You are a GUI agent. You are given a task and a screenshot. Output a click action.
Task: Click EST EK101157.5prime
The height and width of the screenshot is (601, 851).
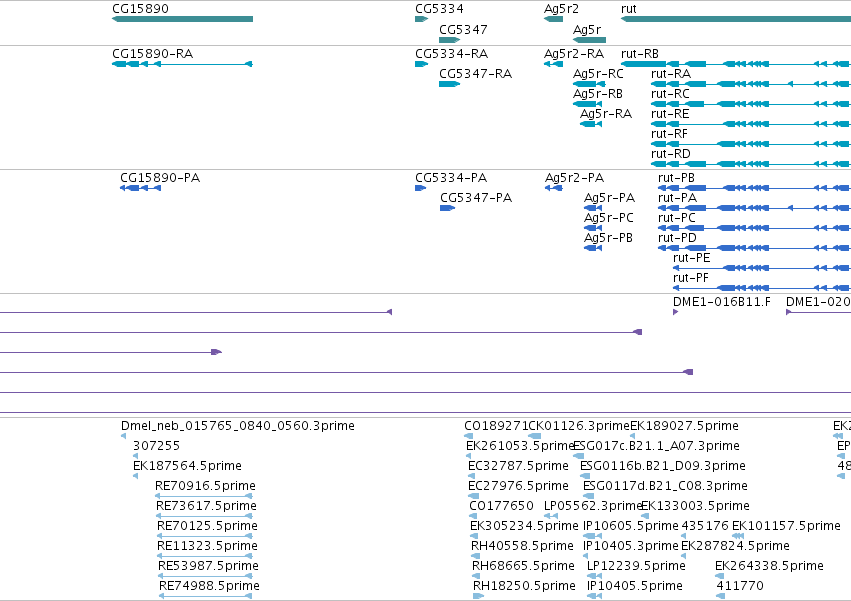pos(786,527)
